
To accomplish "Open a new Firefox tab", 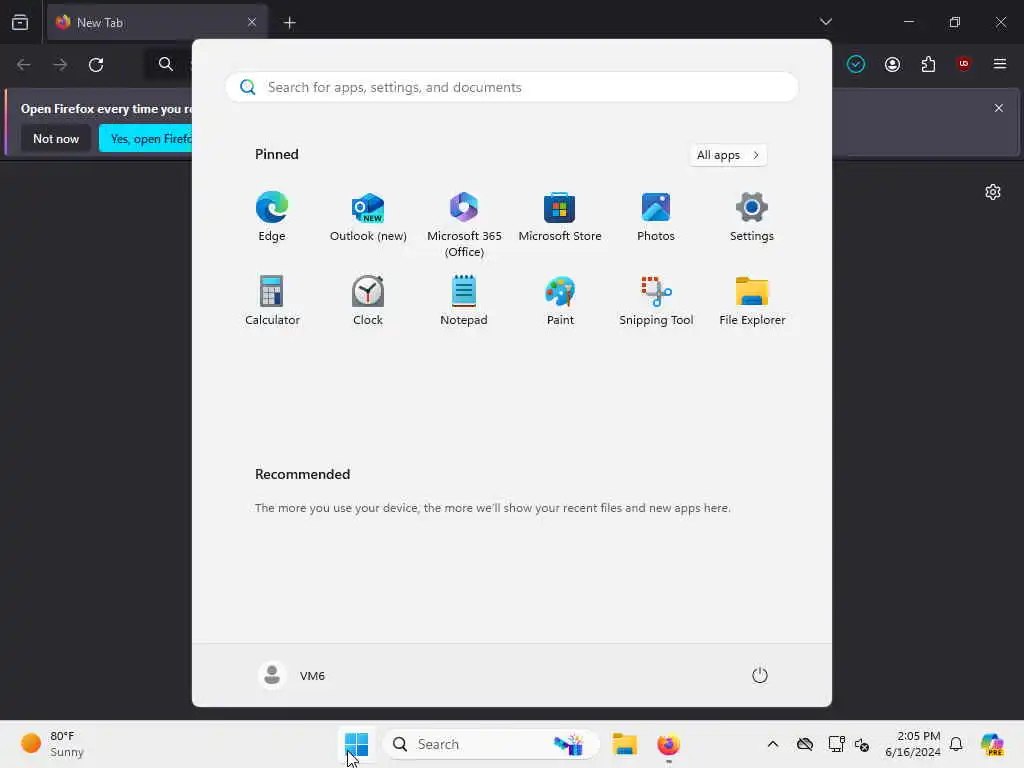I will [x=289, y=22].
